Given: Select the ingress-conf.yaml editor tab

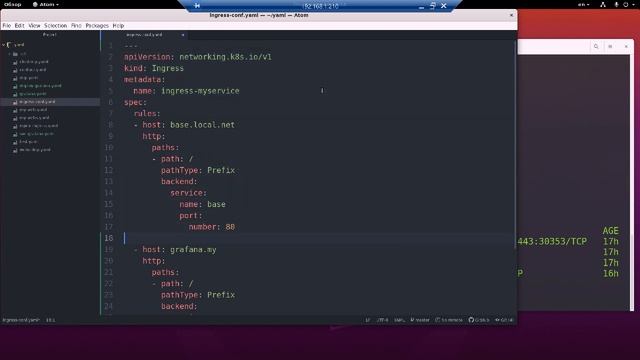Looking at the screenshot, I should [144, 35].
